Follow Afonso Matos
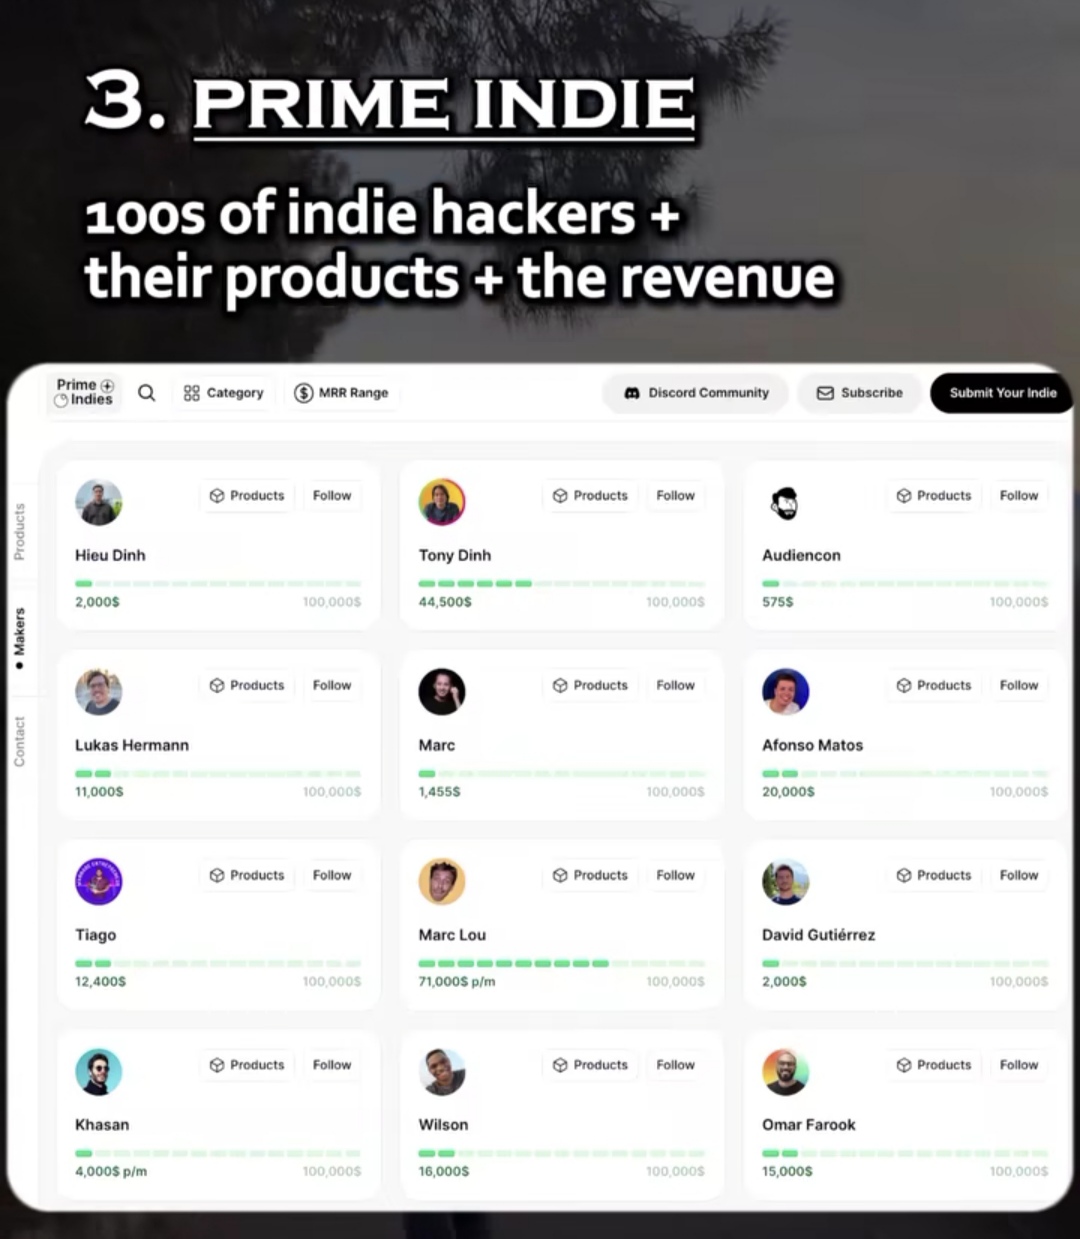 tap(1019, 686)
